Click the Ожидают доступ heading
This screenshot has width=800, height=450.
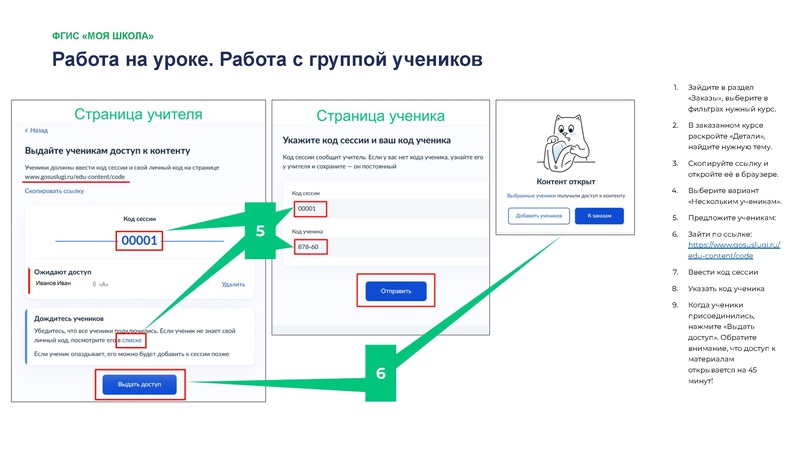pos(63,272)
